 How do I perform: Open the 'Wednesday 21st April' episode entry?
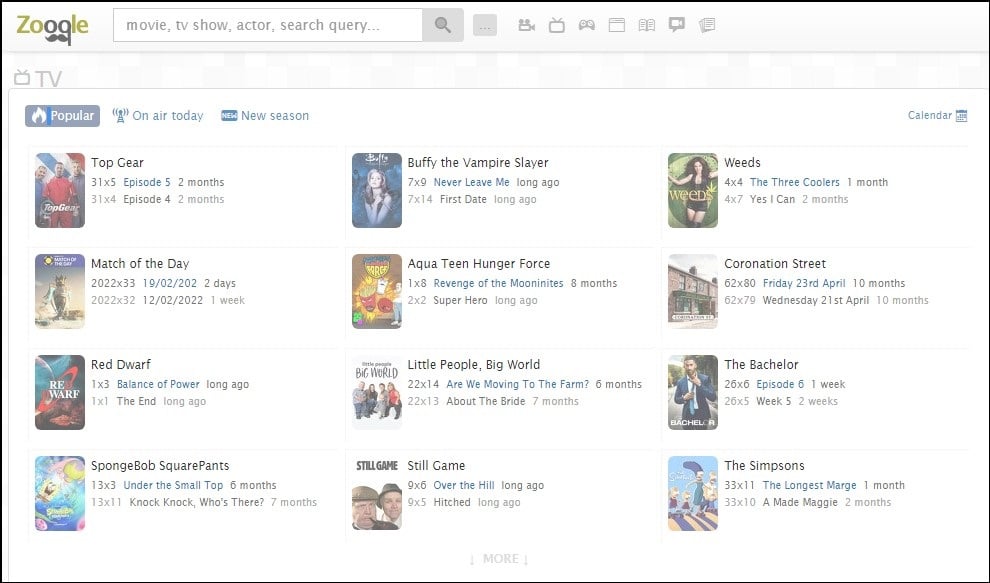click(816, 300)
